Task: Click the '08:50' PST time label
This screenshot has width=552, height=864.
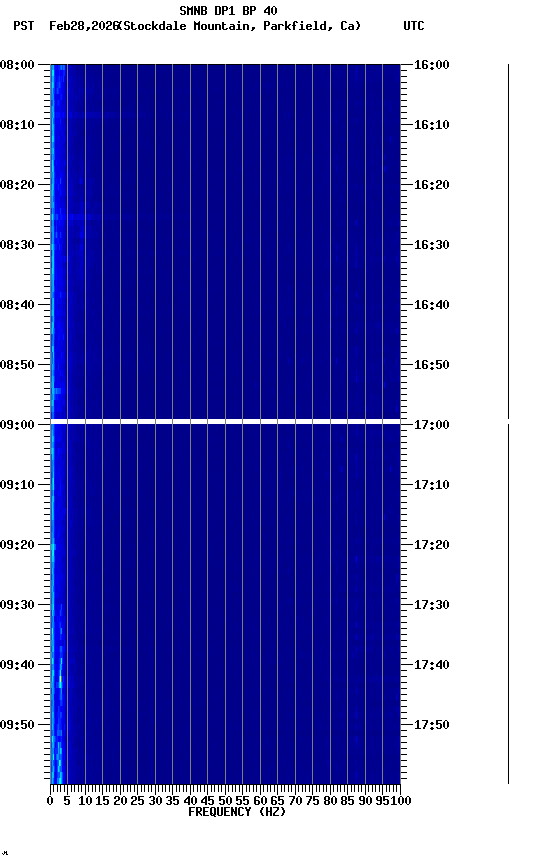Action: coord(17,365)
